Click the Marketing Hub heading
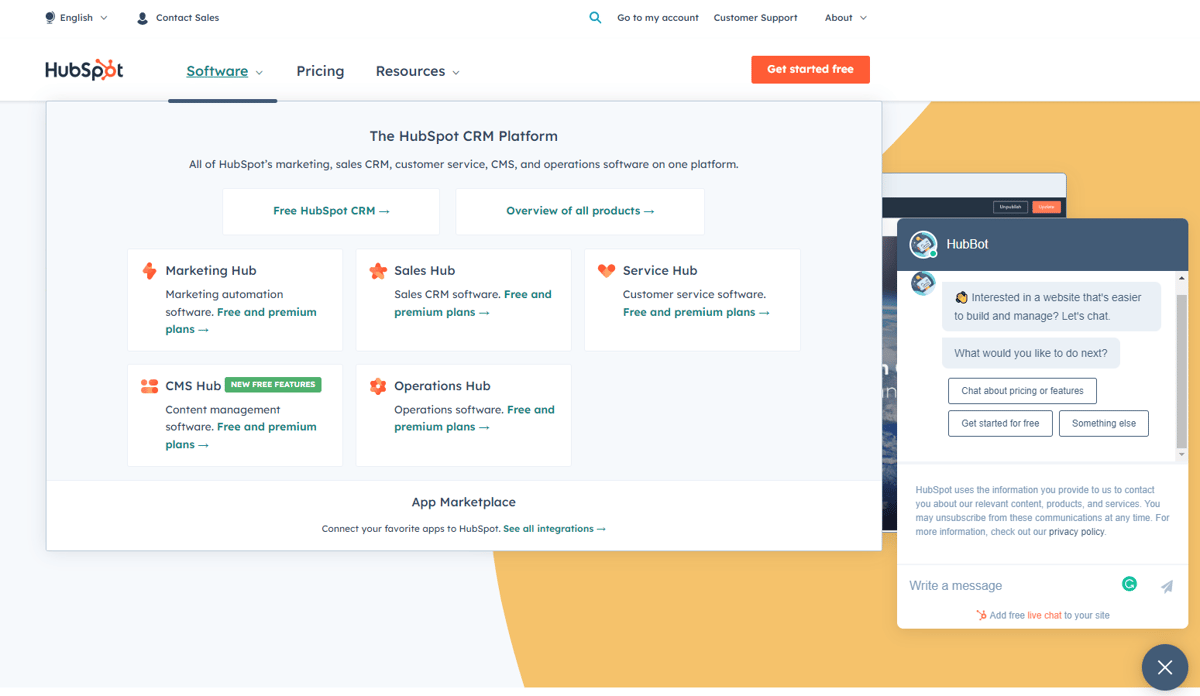This screenshot has width=1200, height=696. [x=211, y=271]
